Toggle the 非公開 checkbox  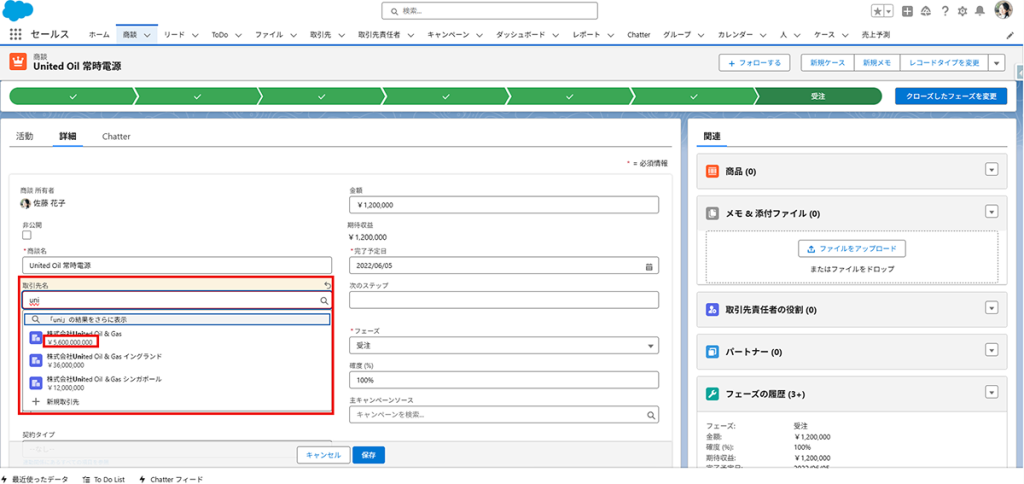tap(27, 235)
